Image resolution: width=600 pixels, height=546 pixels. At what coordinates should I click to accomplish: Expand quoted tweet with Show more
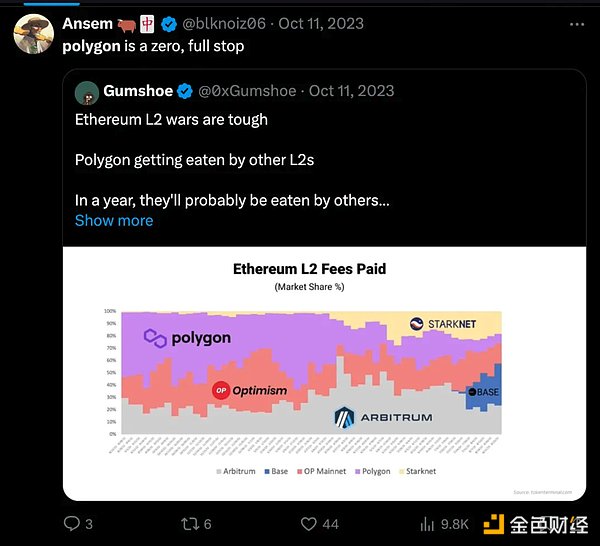(x=114, y=220)
